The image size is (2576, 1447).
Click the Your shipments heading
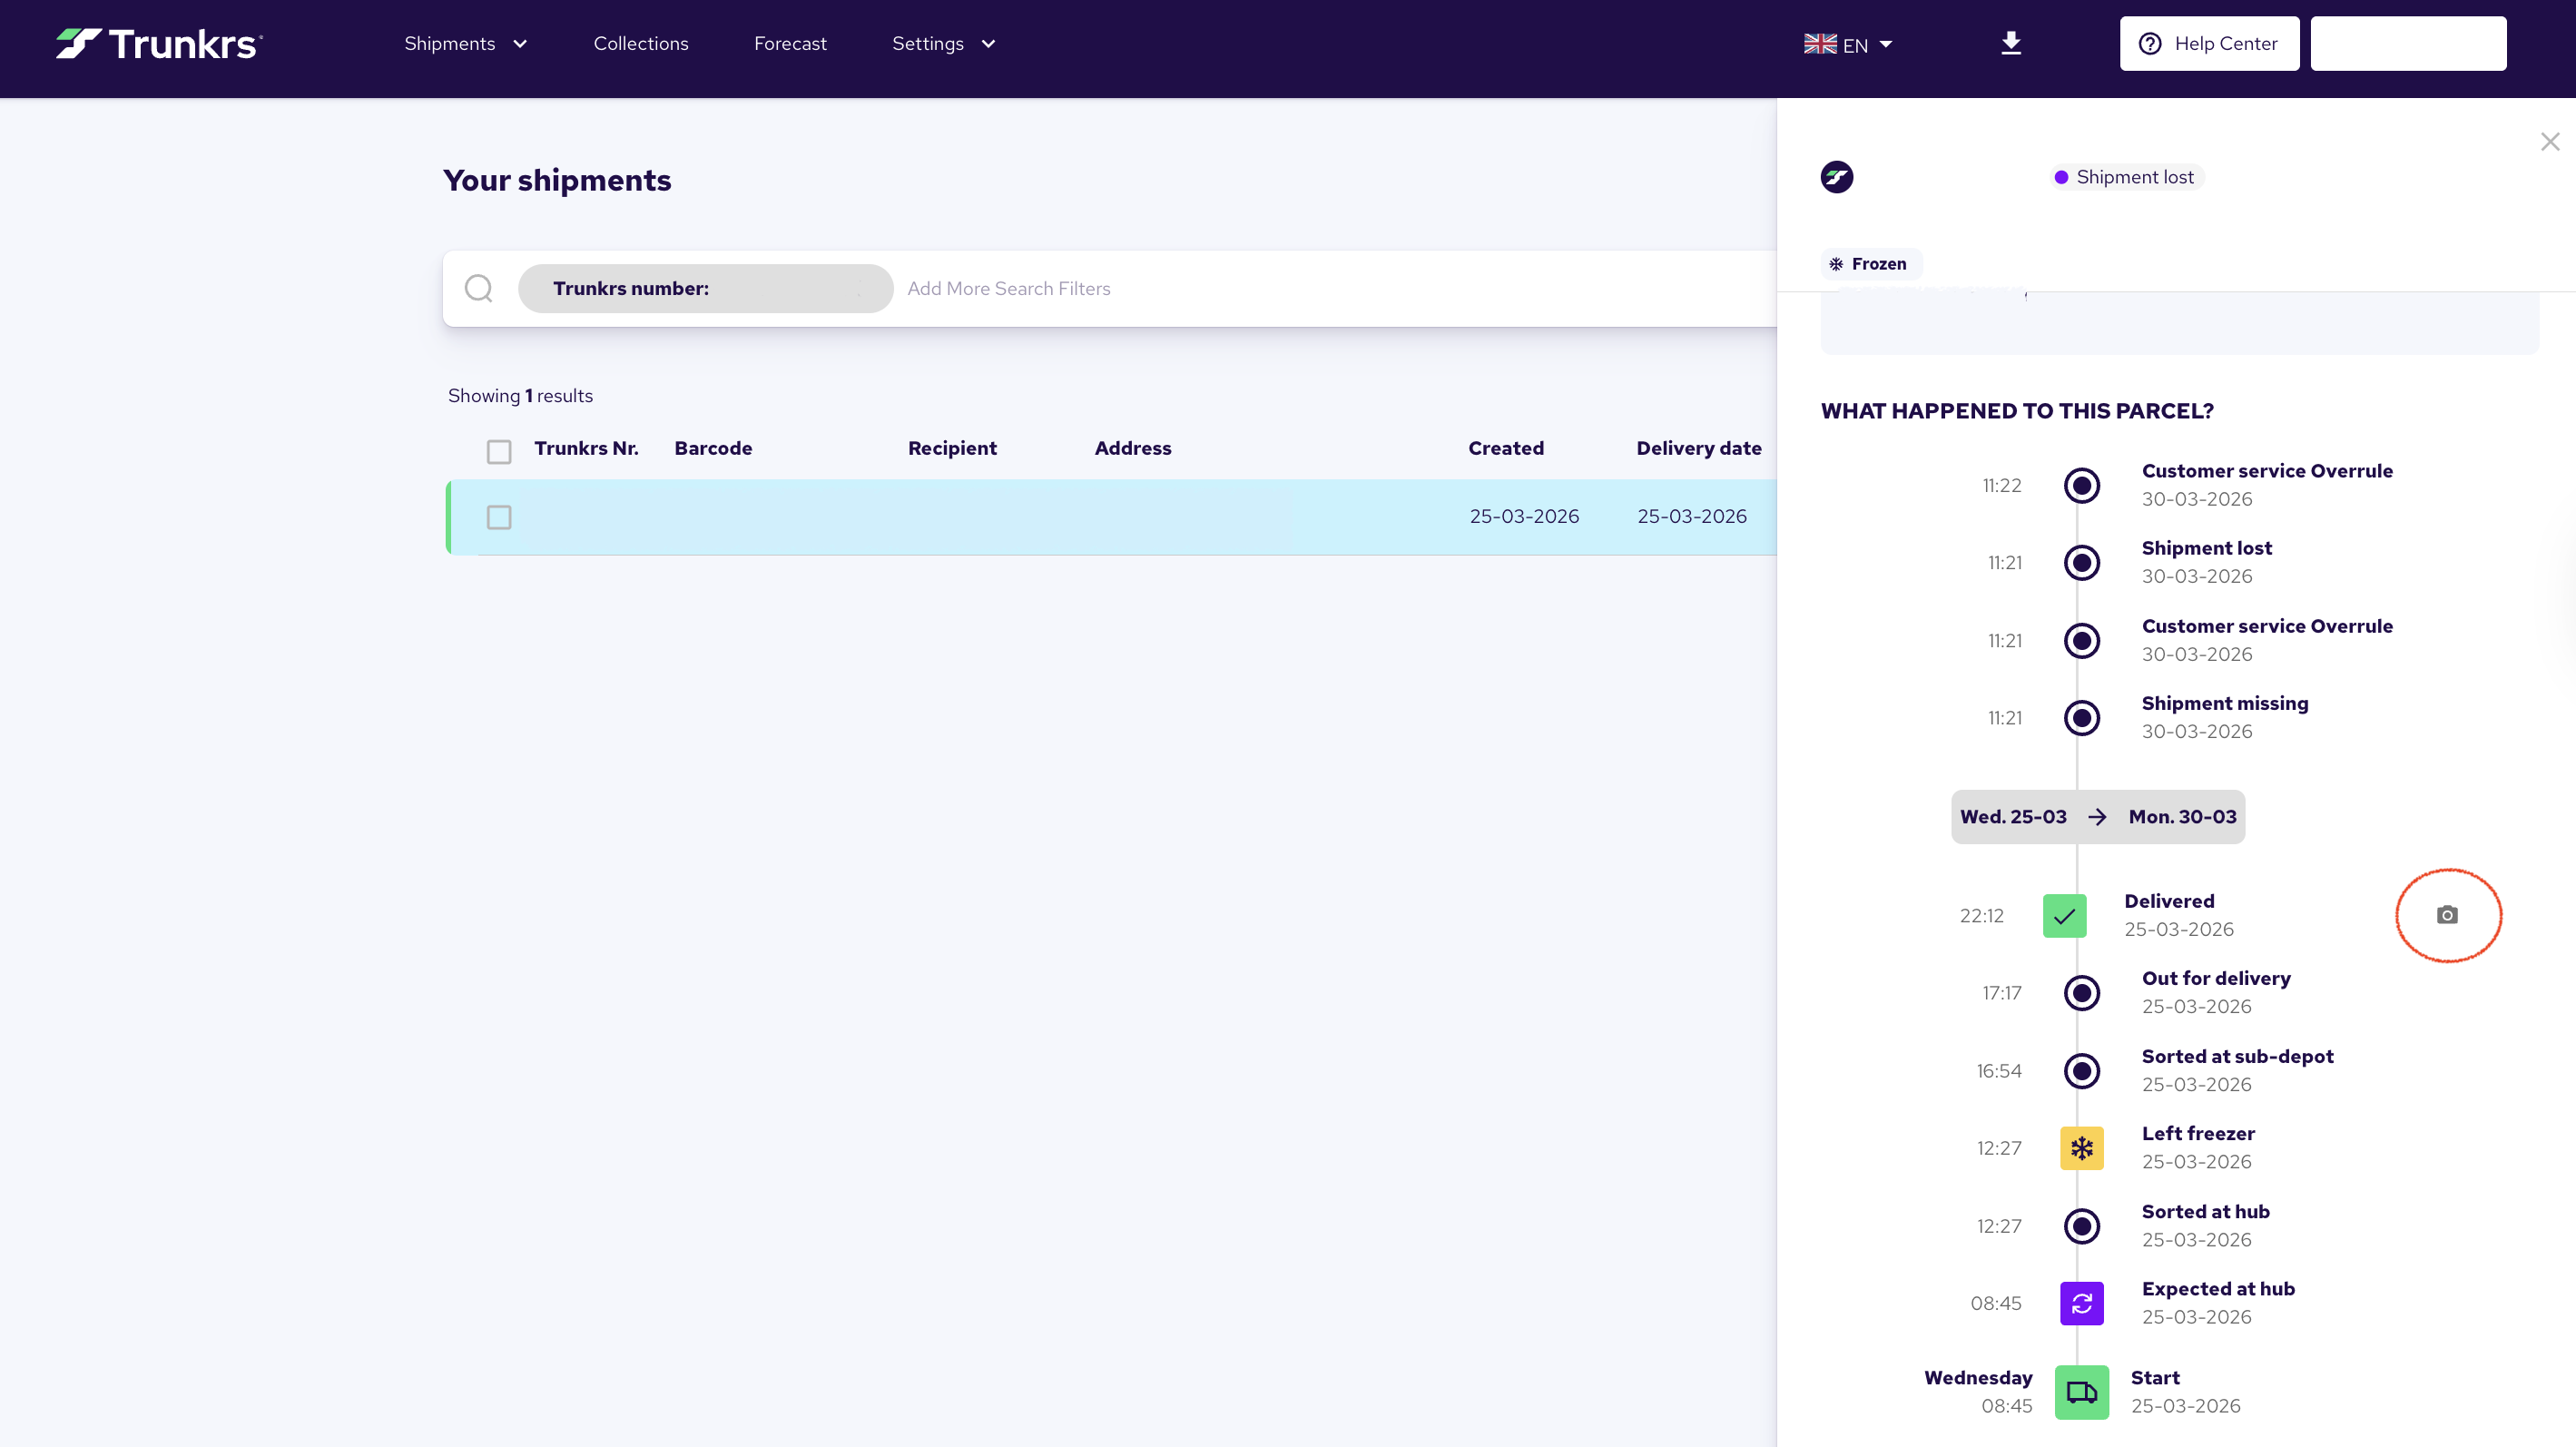[x=557, y=180]
